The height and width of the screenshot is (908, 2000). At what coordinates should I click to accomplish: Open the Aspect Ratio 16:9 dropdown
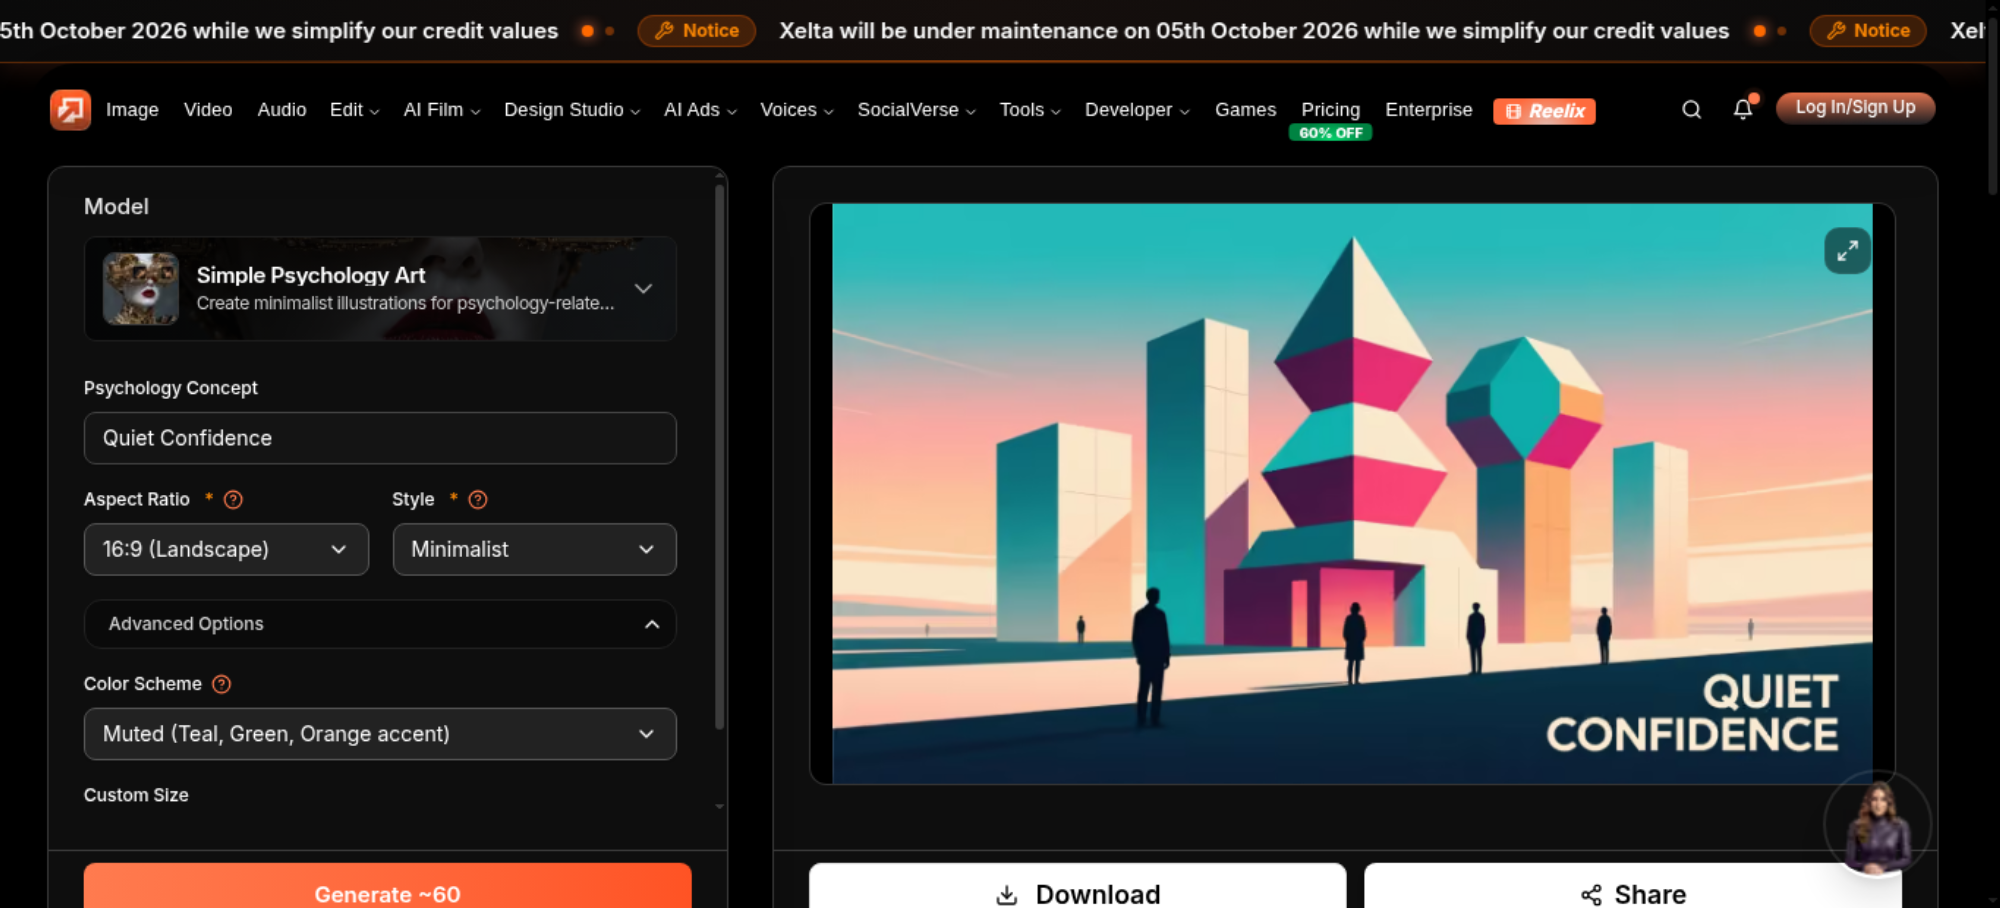(x=226, y=549)
